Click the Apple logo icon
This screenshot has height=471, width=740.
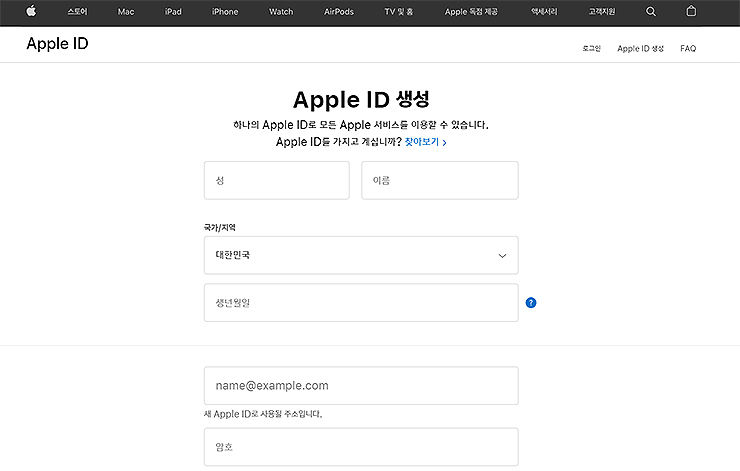(x=31, y=11)
